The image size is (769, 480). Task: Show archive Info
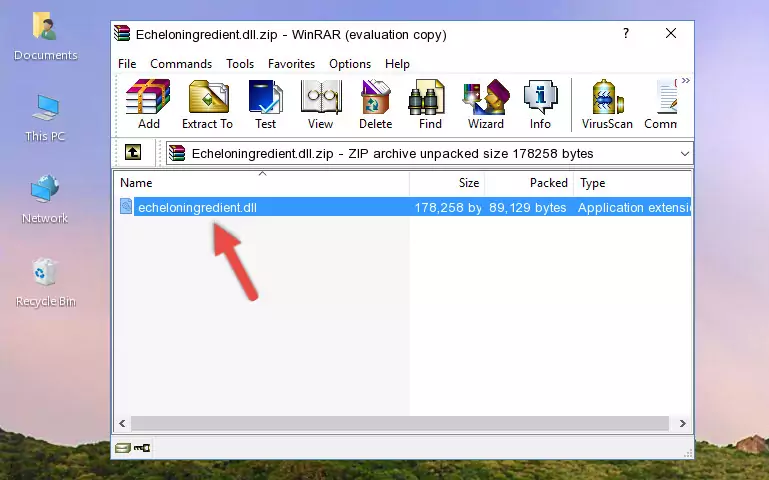pyautogui.click(x=540, y=104)
